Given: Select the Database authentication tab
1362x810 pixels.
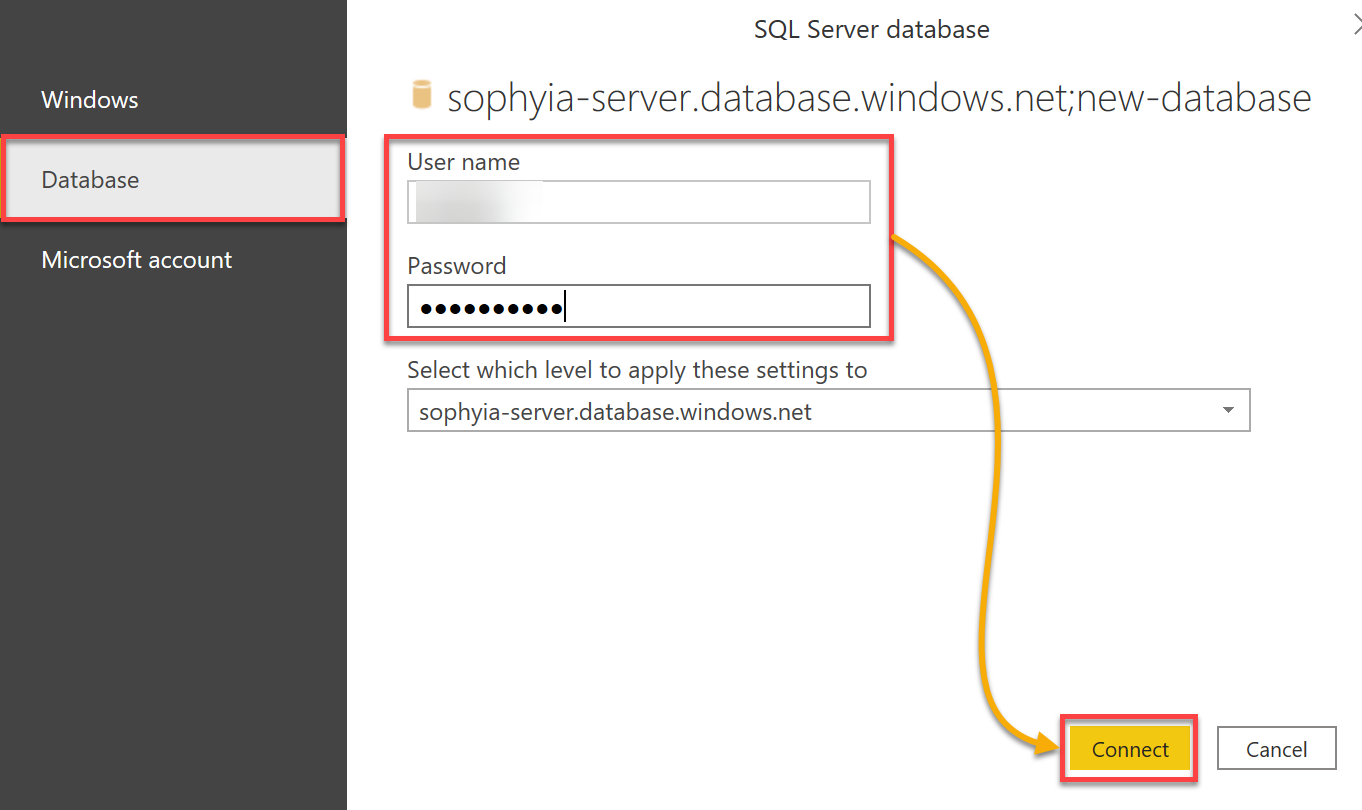Looking at the screenshot, I should point(173,180).
